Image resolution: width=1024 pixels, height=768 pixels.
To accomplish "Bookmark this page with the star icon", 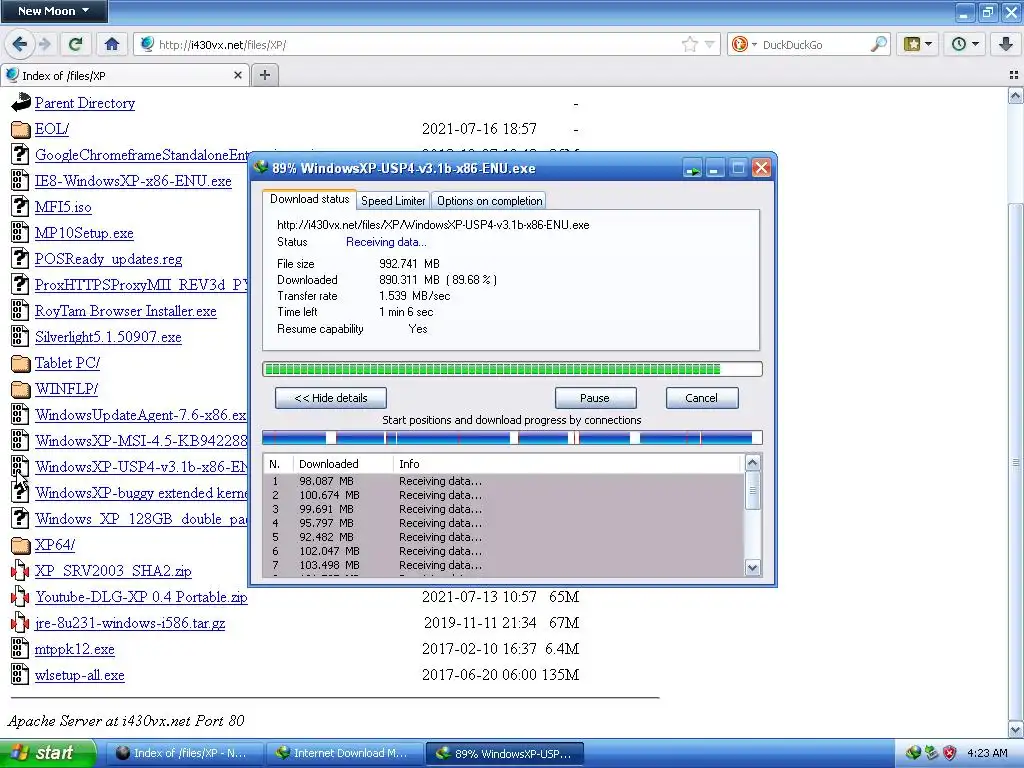I will 689,44.
